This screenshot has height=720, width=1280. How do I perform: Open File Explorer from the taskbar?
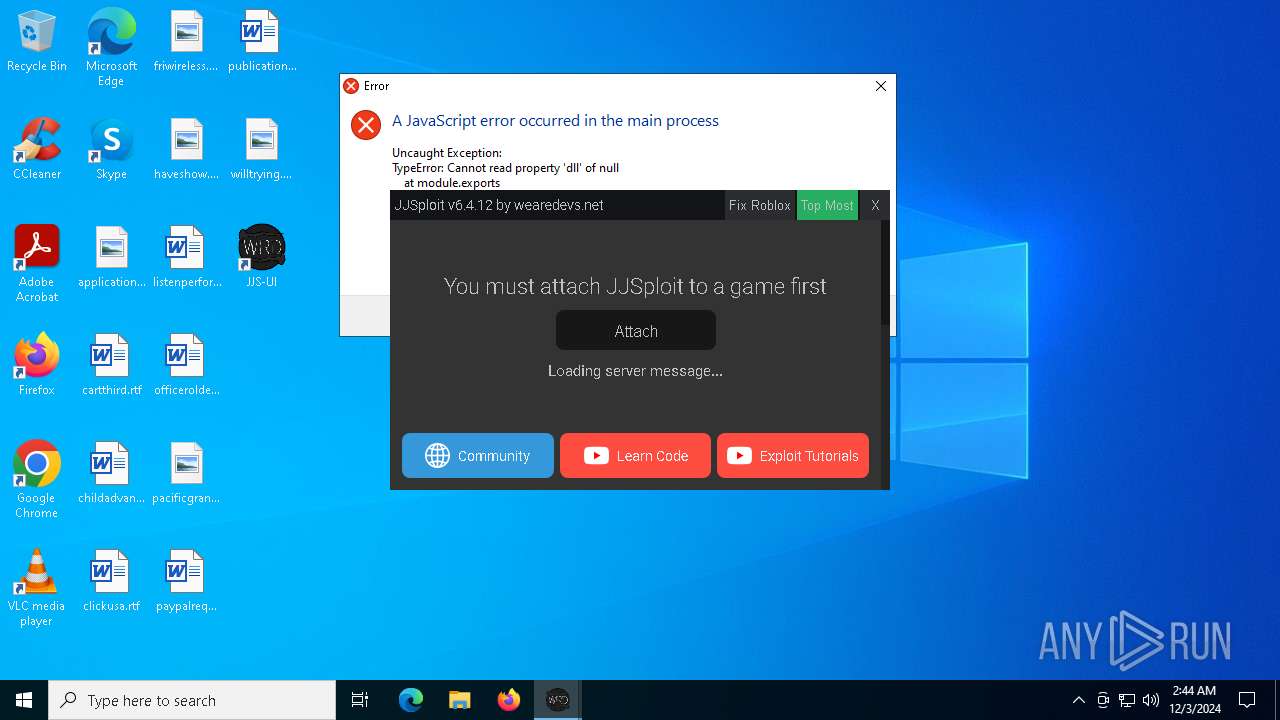point(459,700)
